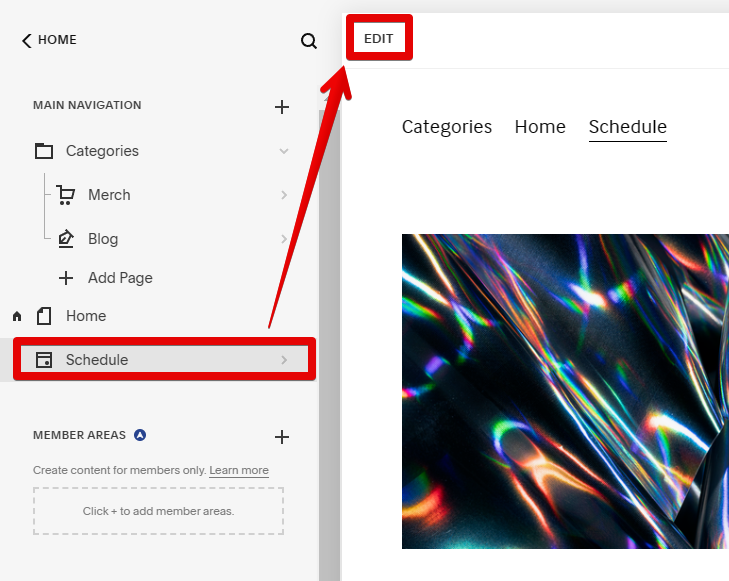Collapse the Categories folder chevron
Image resolution: width=729 pixels, height=581 pixels.
click(284, 151)
